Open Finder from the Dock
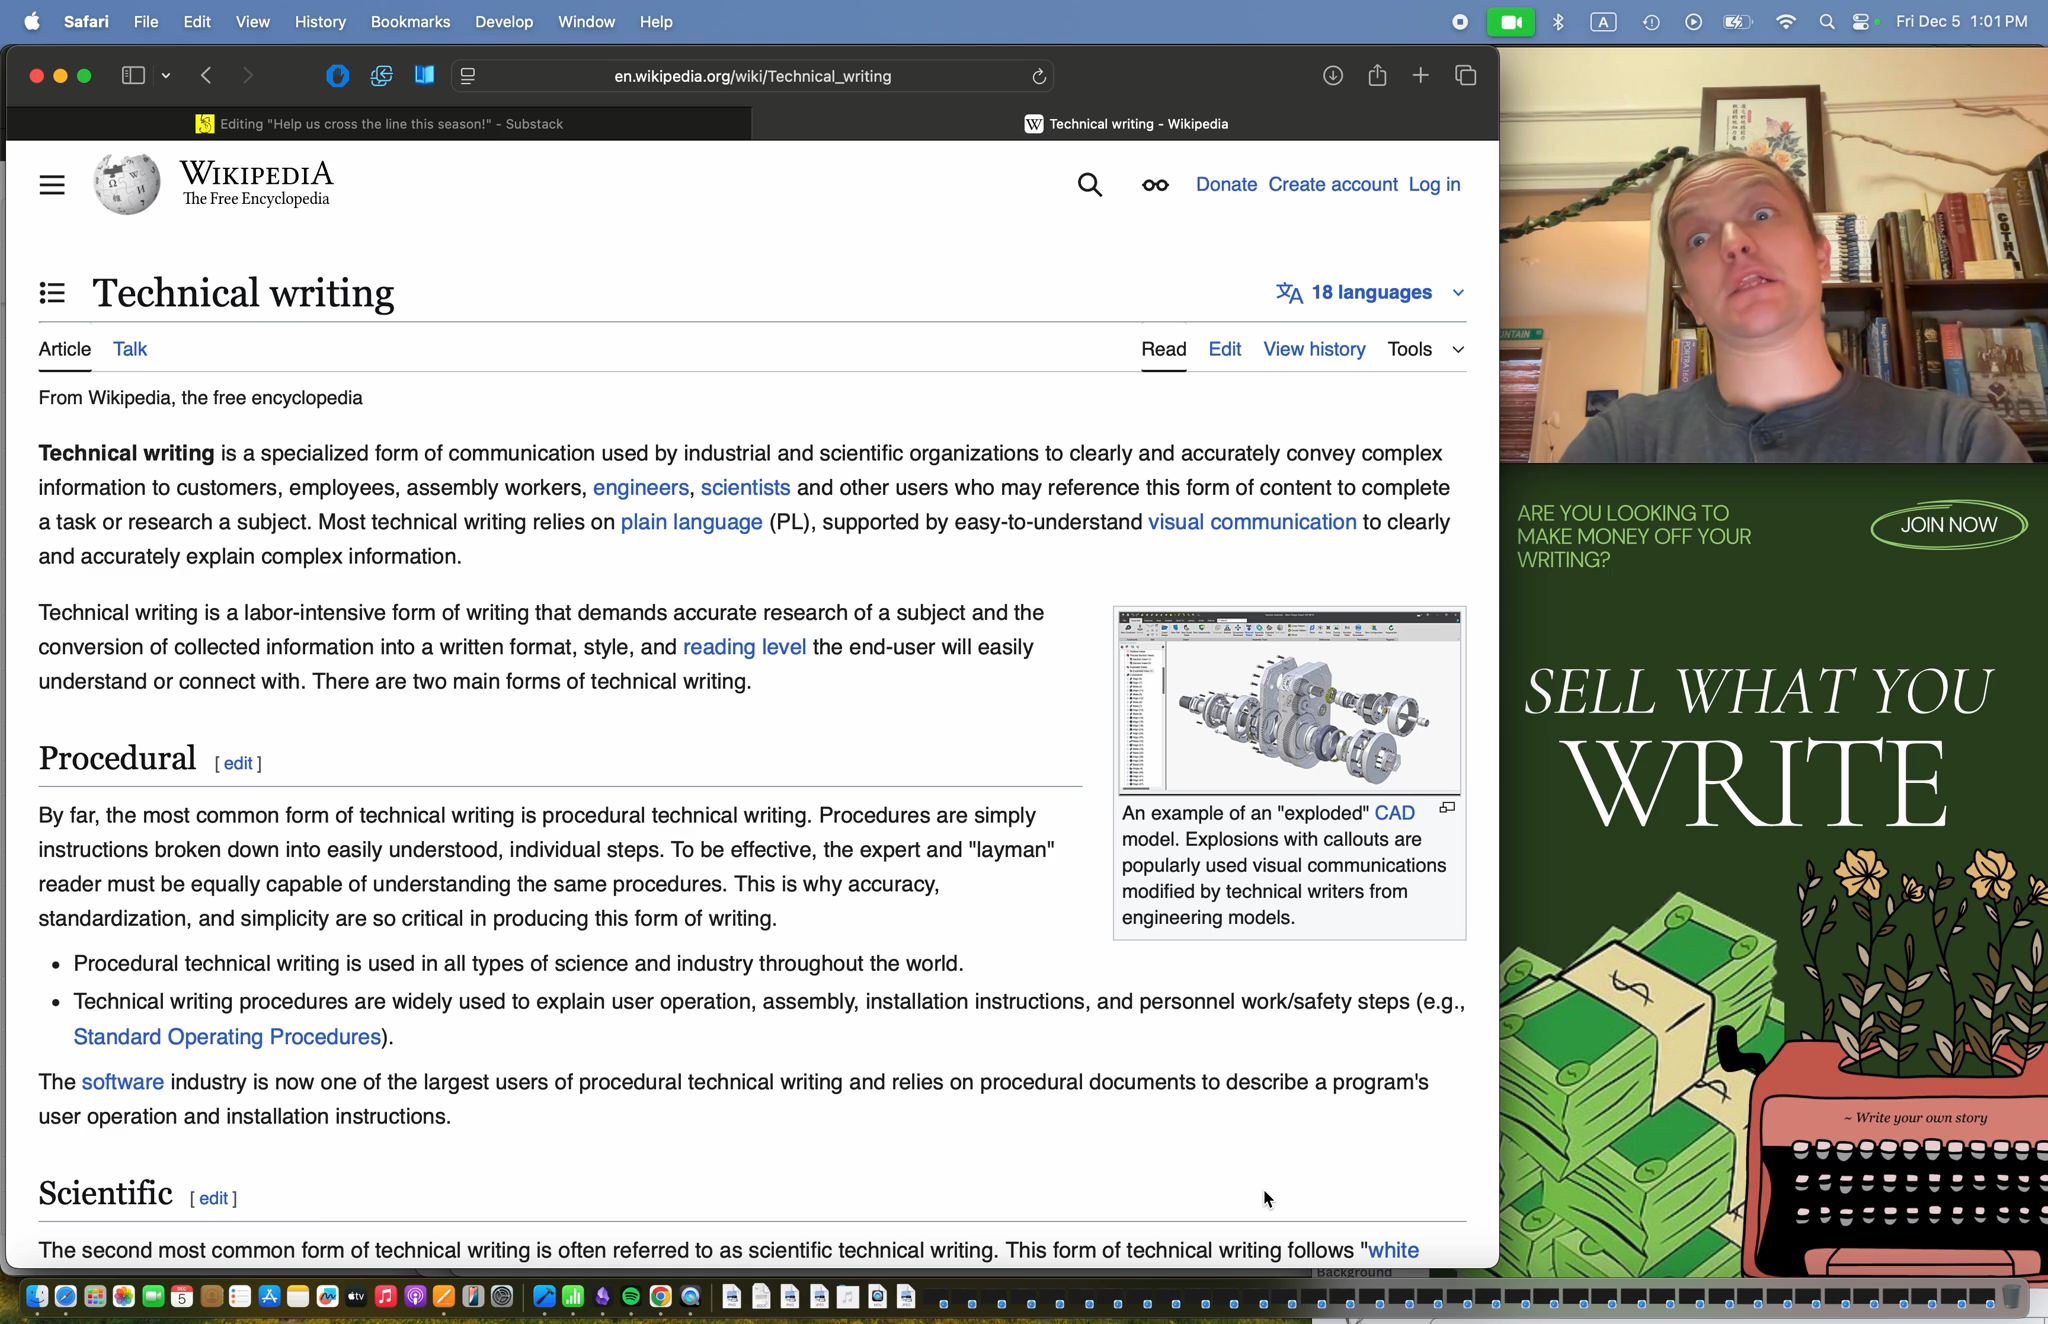The width and height of the screenshot is (2048, 1324). click(x=37, y=1297)
